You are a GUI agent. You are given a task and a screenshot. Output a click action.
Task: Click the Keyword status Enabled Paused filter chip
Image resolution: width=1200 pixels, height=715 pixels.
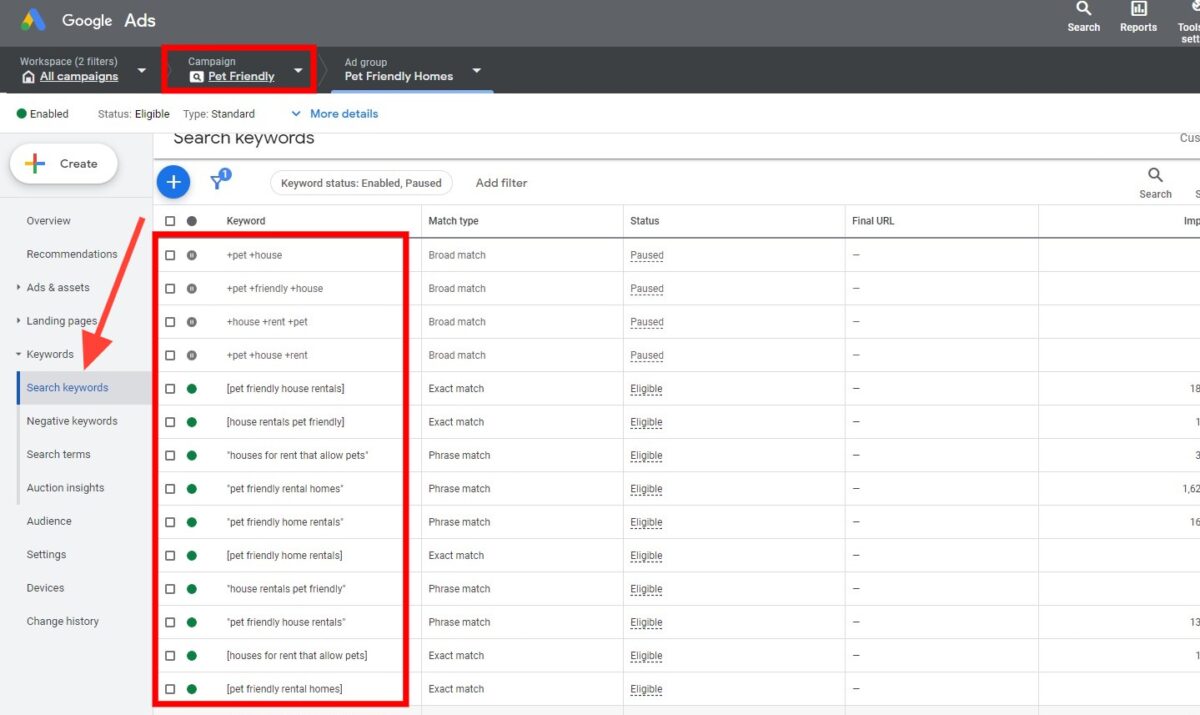[x=361, y=182]
